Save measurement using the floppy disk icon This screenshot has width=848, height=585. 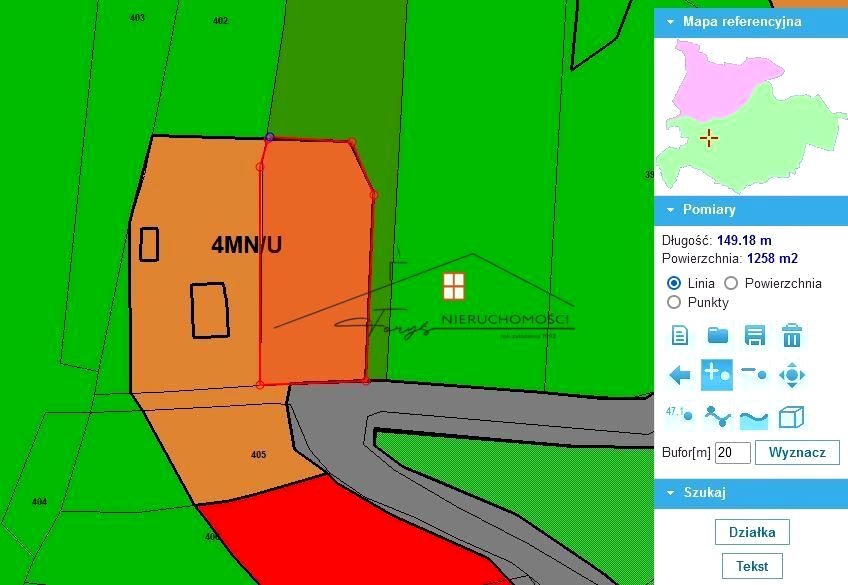coord(755,335)
